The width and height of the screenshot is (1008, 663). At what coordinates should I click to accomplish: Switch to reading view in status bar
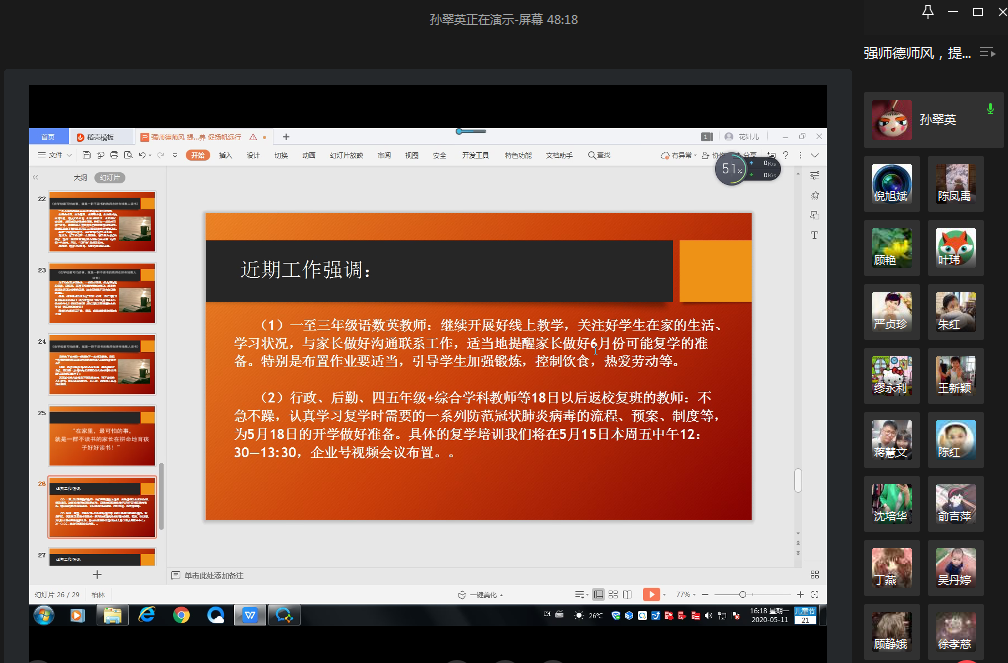click(627, 595)
